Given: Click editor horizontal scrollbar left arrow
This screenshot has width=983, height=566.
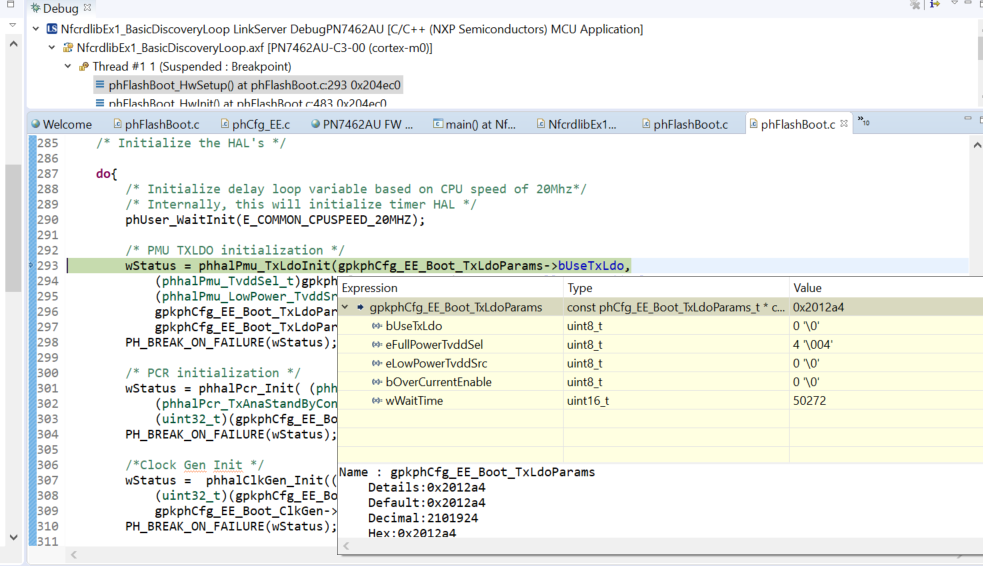Looking at the screenshot, I should click(x=74, y=555).
